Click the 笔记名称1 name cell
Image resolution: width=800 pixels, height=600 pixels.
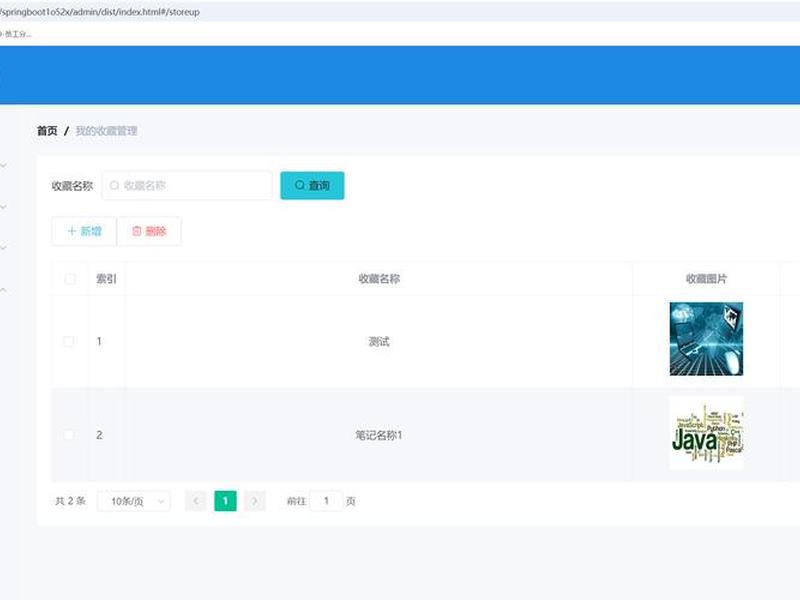click(379, 435)
